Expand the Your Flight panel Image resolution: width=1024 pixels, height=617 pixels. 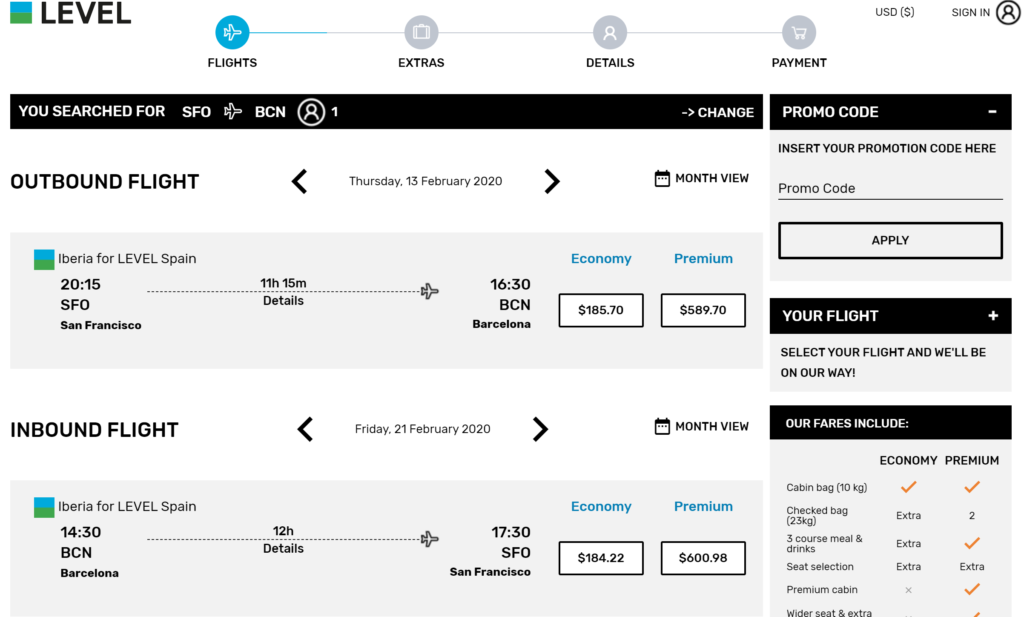pyautogui.click(x=993, y=315)
